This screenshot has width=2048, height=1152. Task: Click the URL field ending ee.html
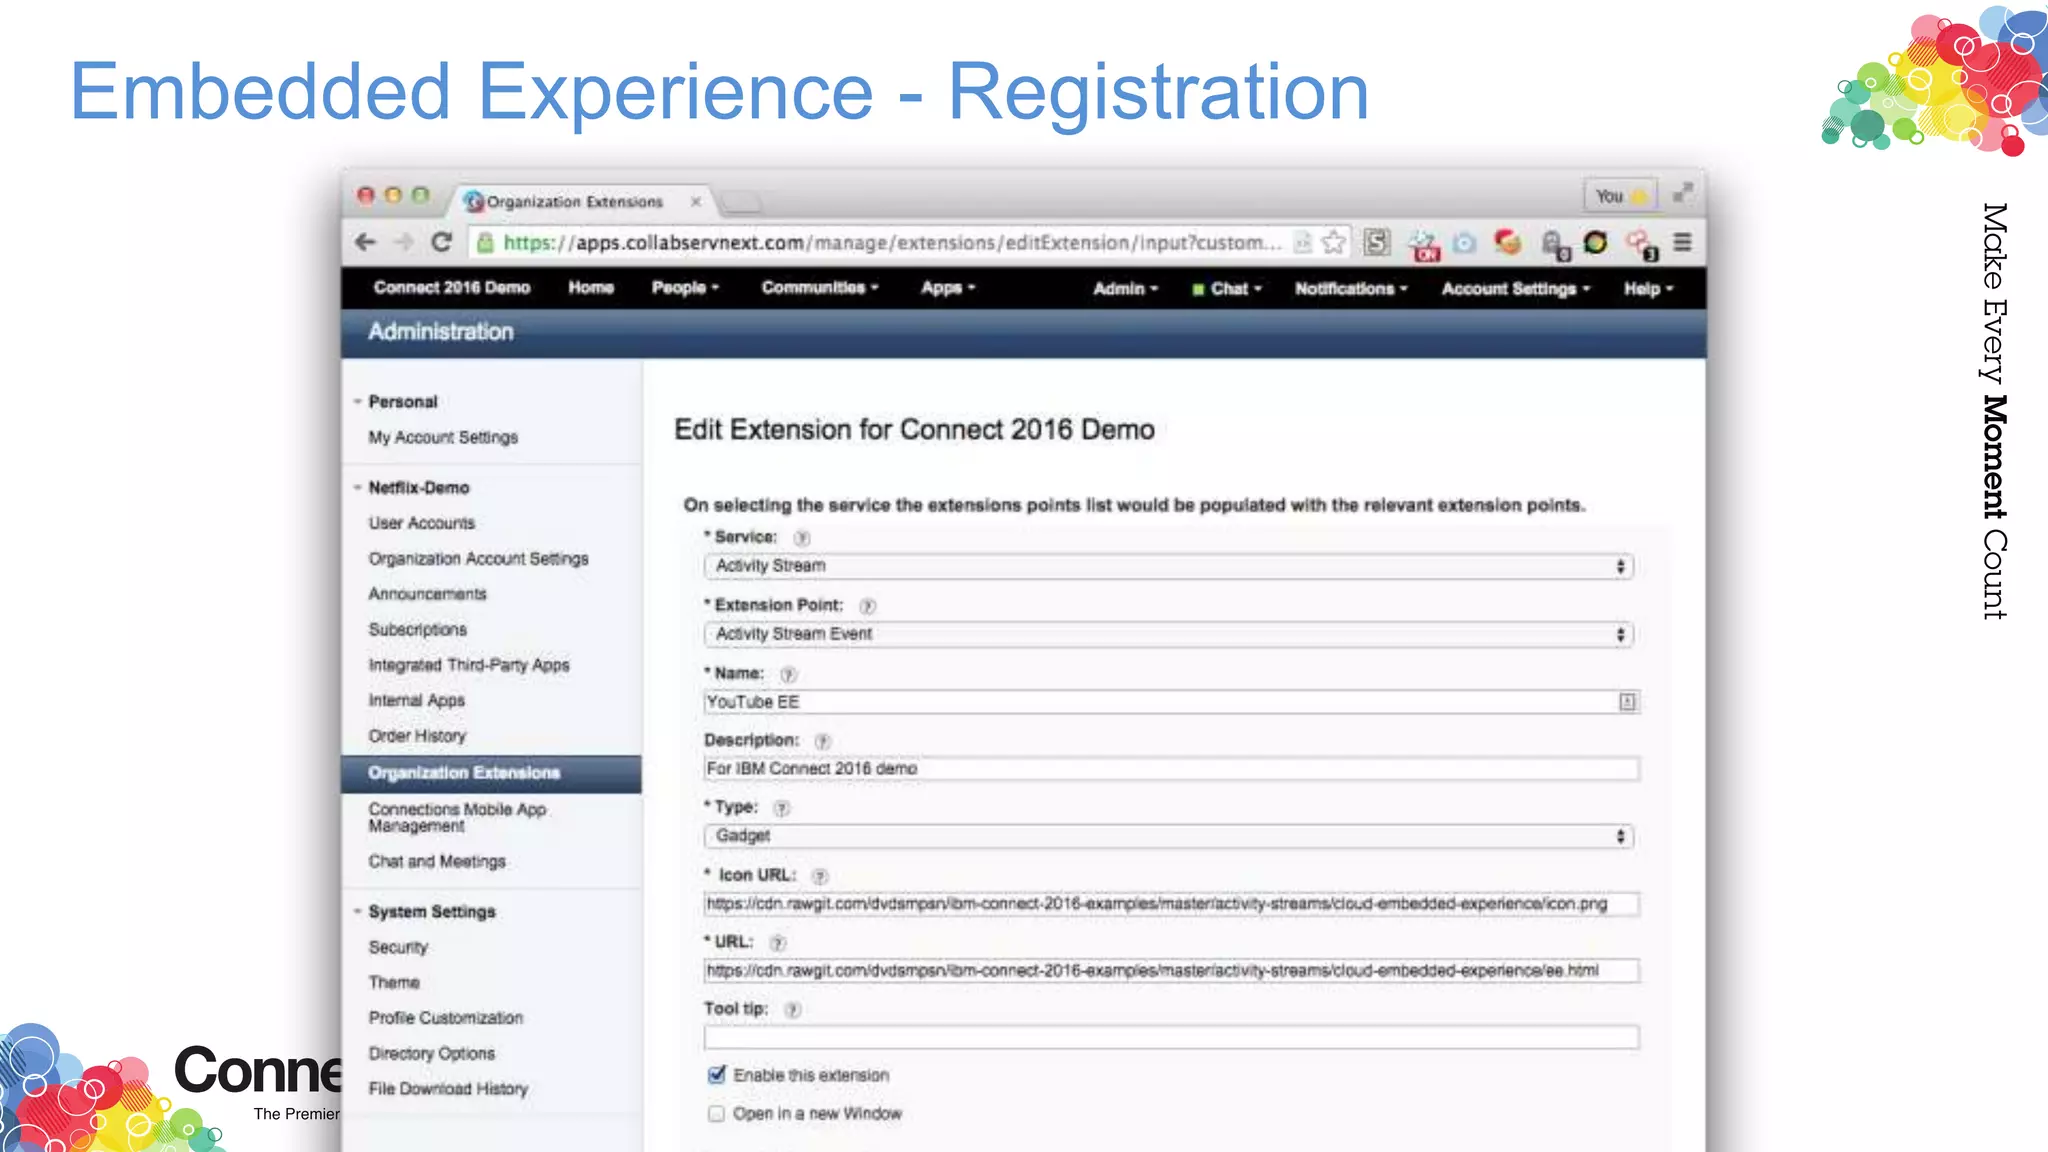[x=1171, y=971]
